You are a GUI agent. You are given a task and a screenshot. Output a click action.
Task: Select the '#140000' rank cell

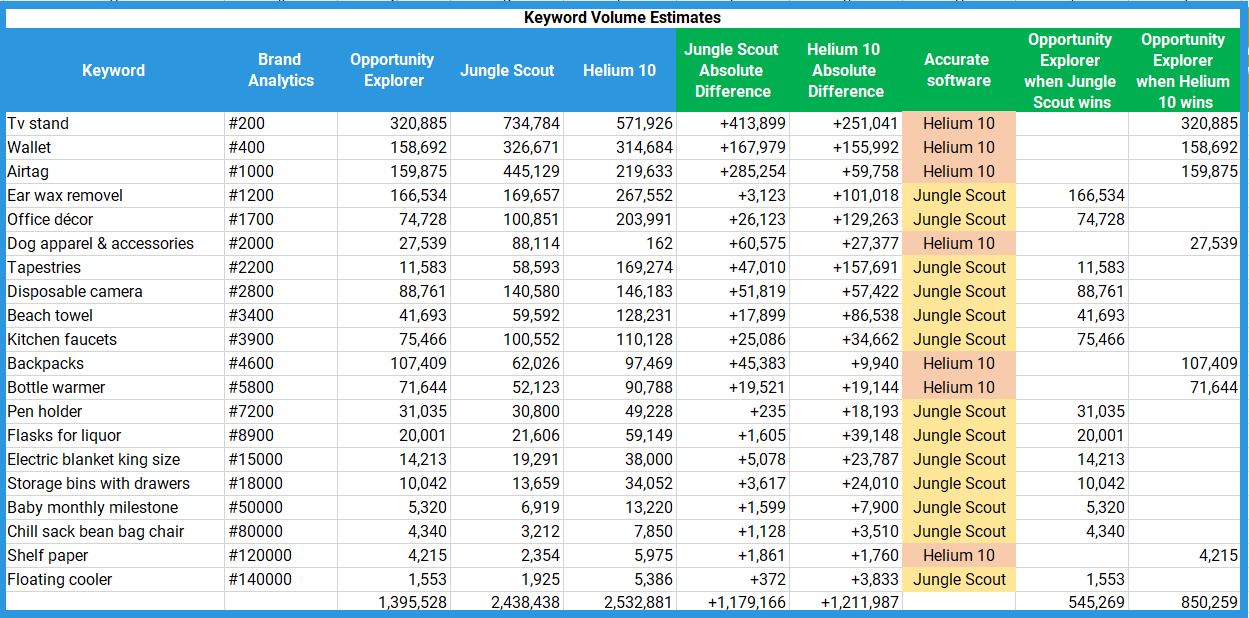point(281,580)
